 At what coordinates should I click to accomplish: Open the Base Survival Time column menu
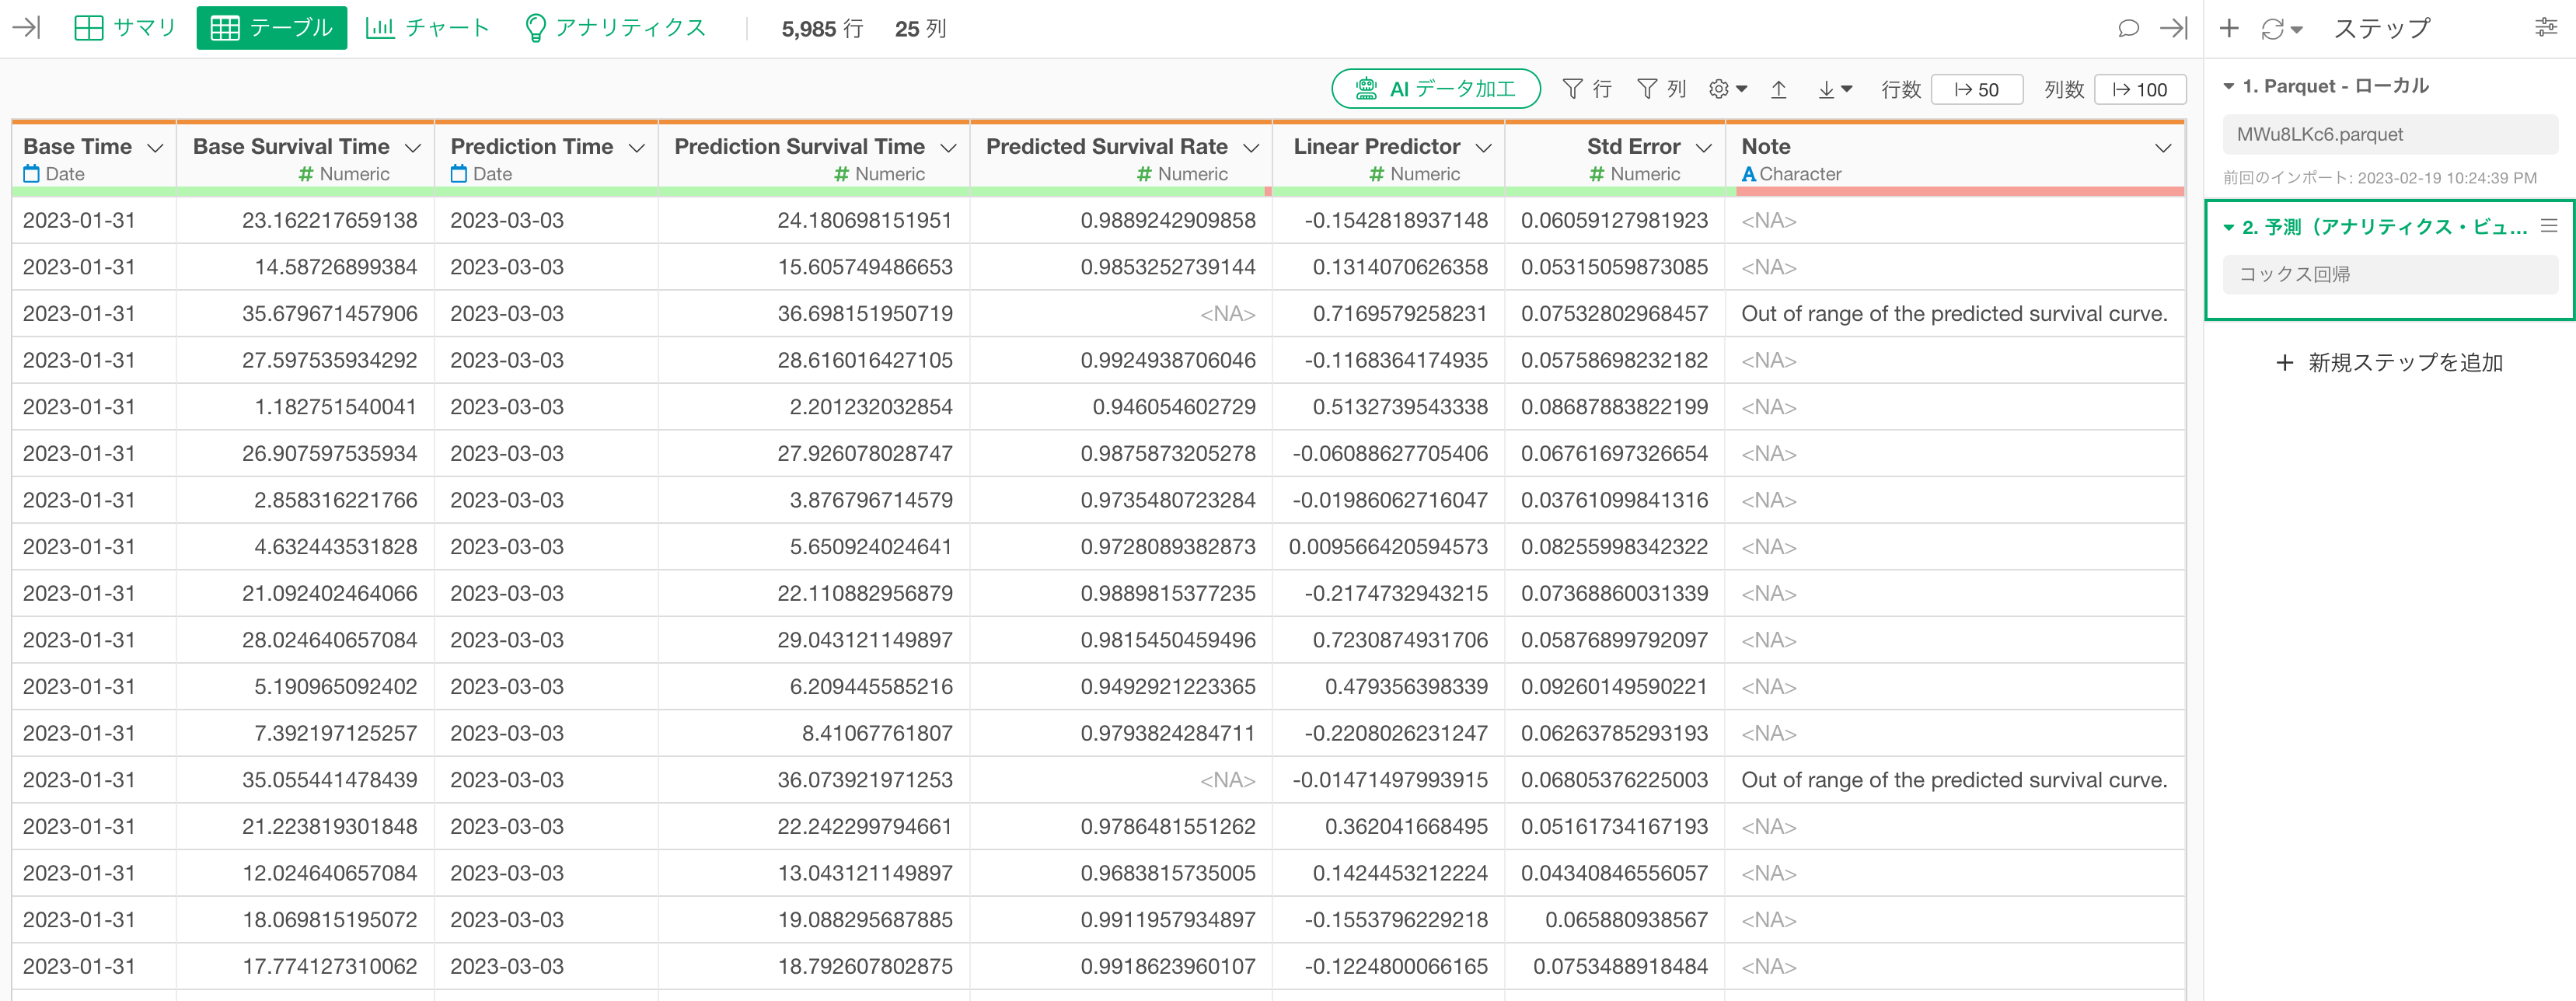click(413, 148)
